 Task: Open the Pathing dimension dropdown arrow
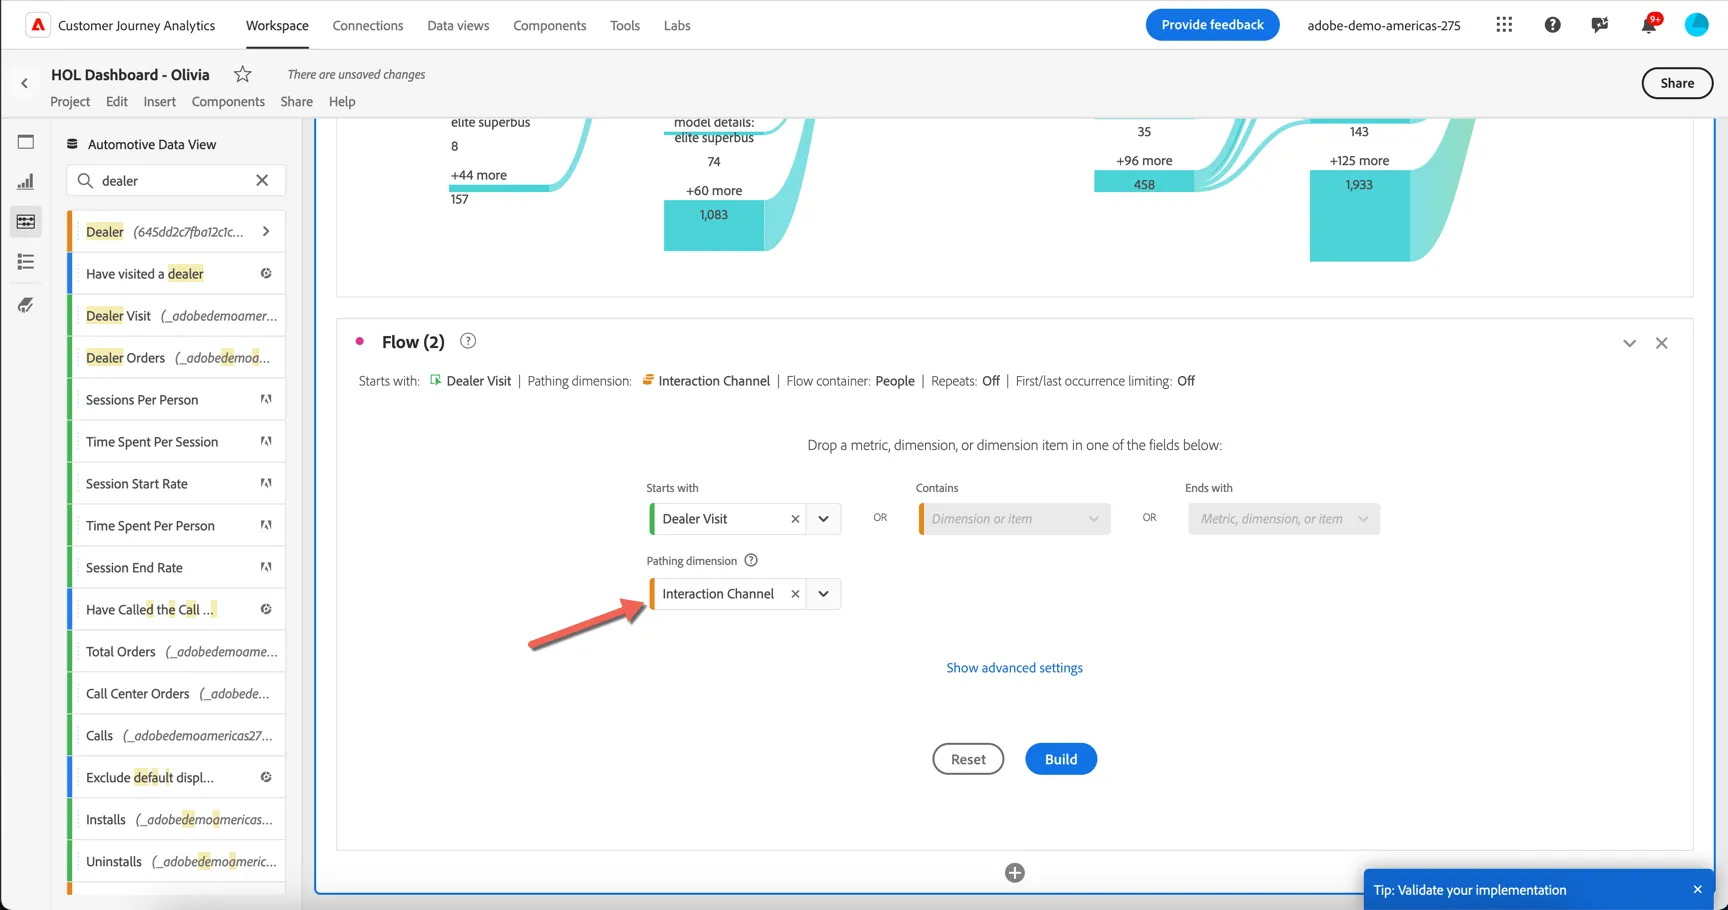point(823,594)
